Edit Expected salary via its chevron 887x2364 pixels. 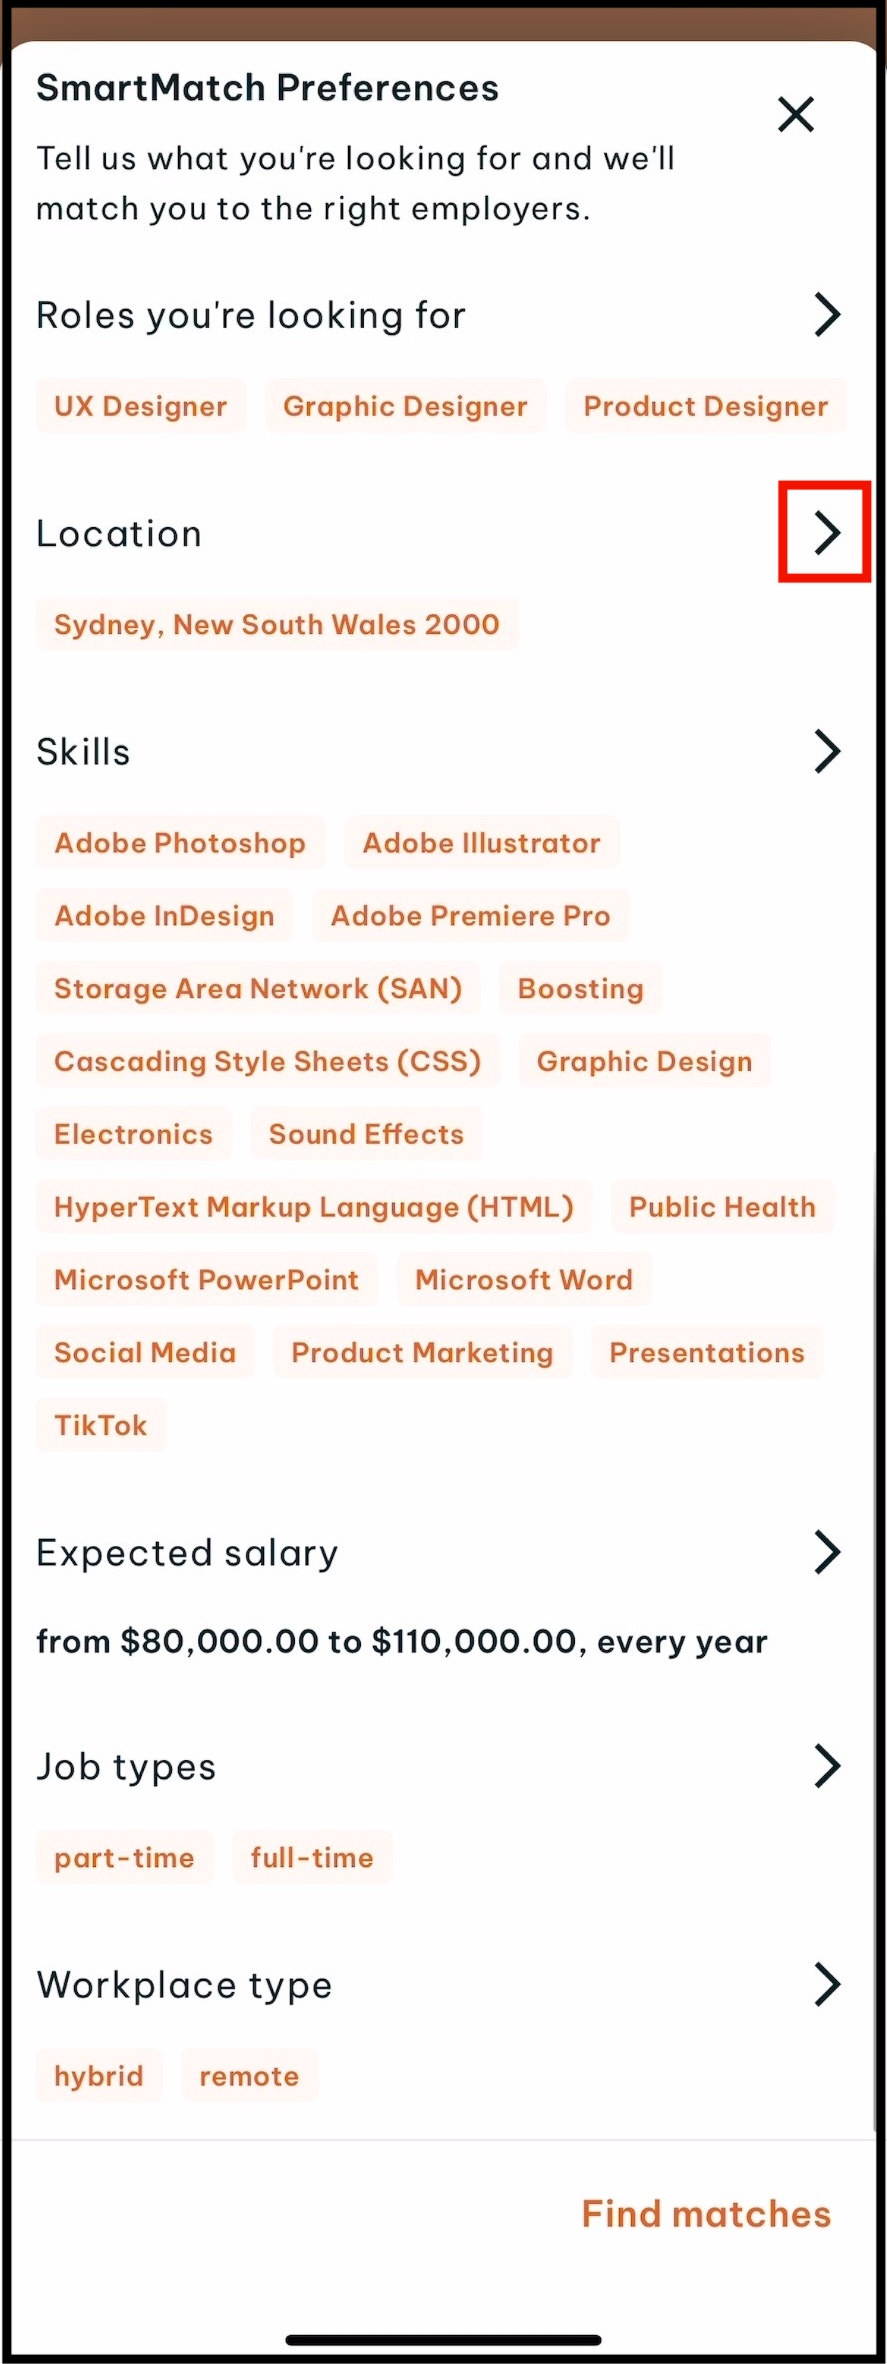(826, 1552)
